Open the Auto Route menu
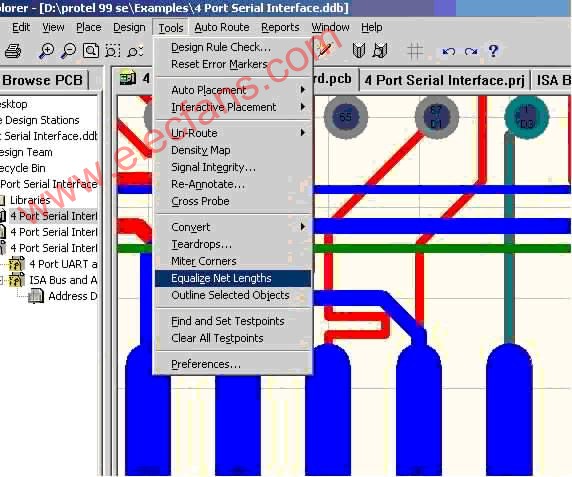 click(222, 27)
